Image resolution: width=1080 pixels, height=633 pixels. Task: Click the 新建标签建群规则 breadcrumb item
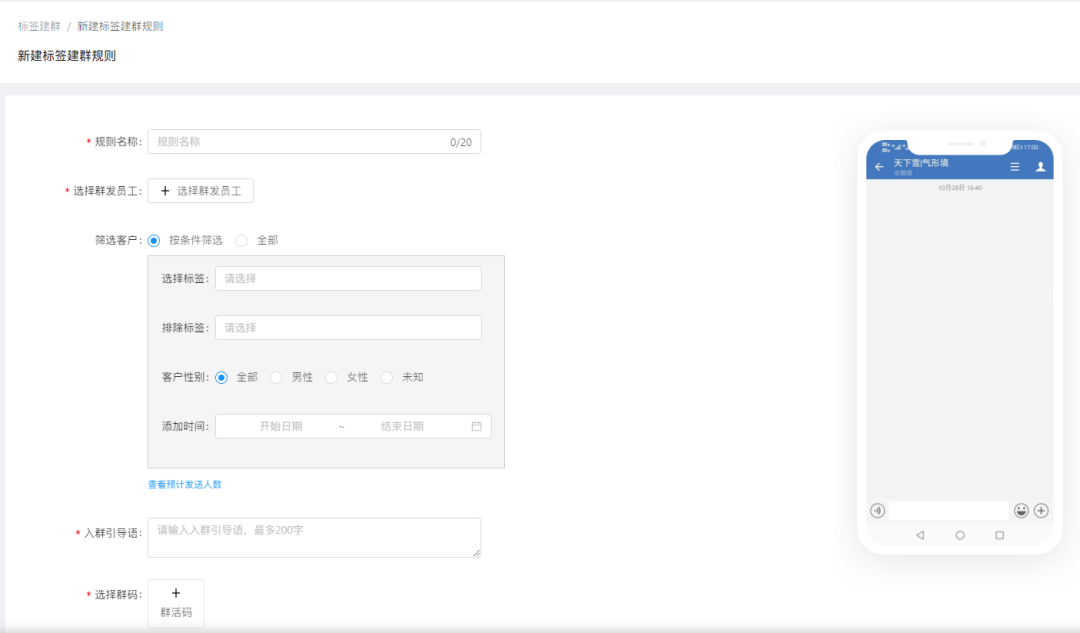coord(120,26)
